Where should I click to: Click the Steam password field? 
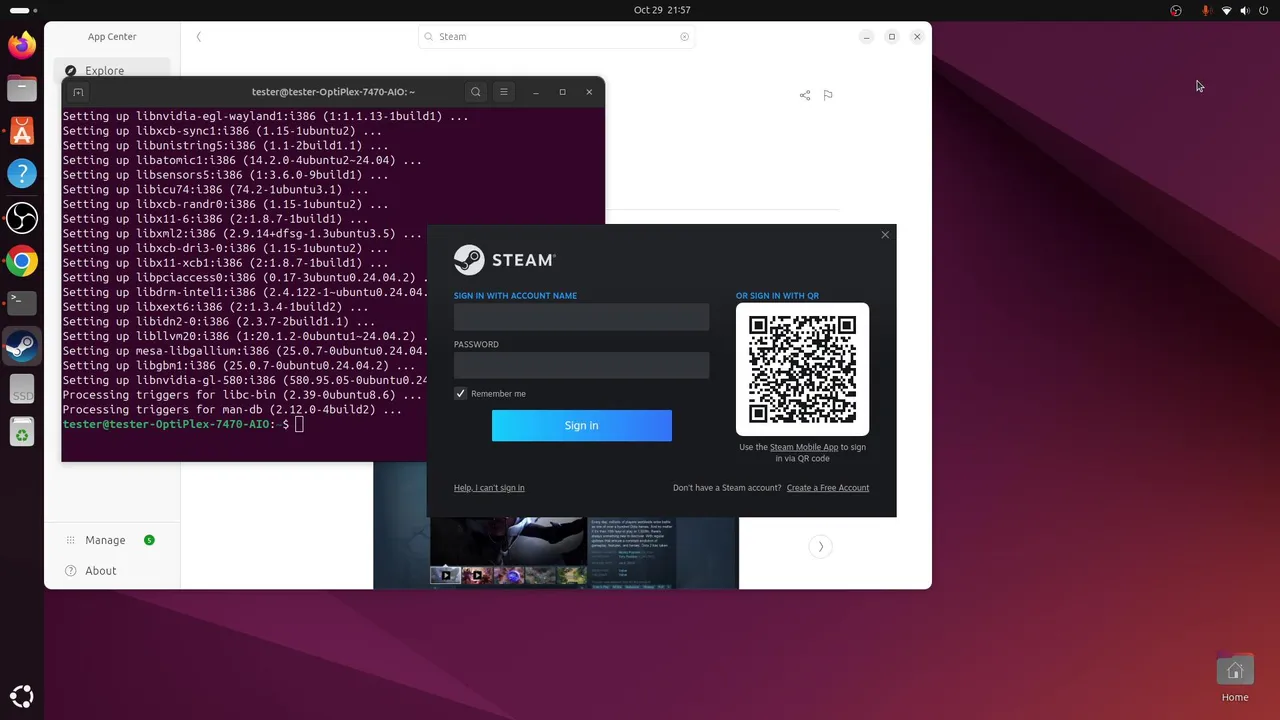tap(582, 365)
